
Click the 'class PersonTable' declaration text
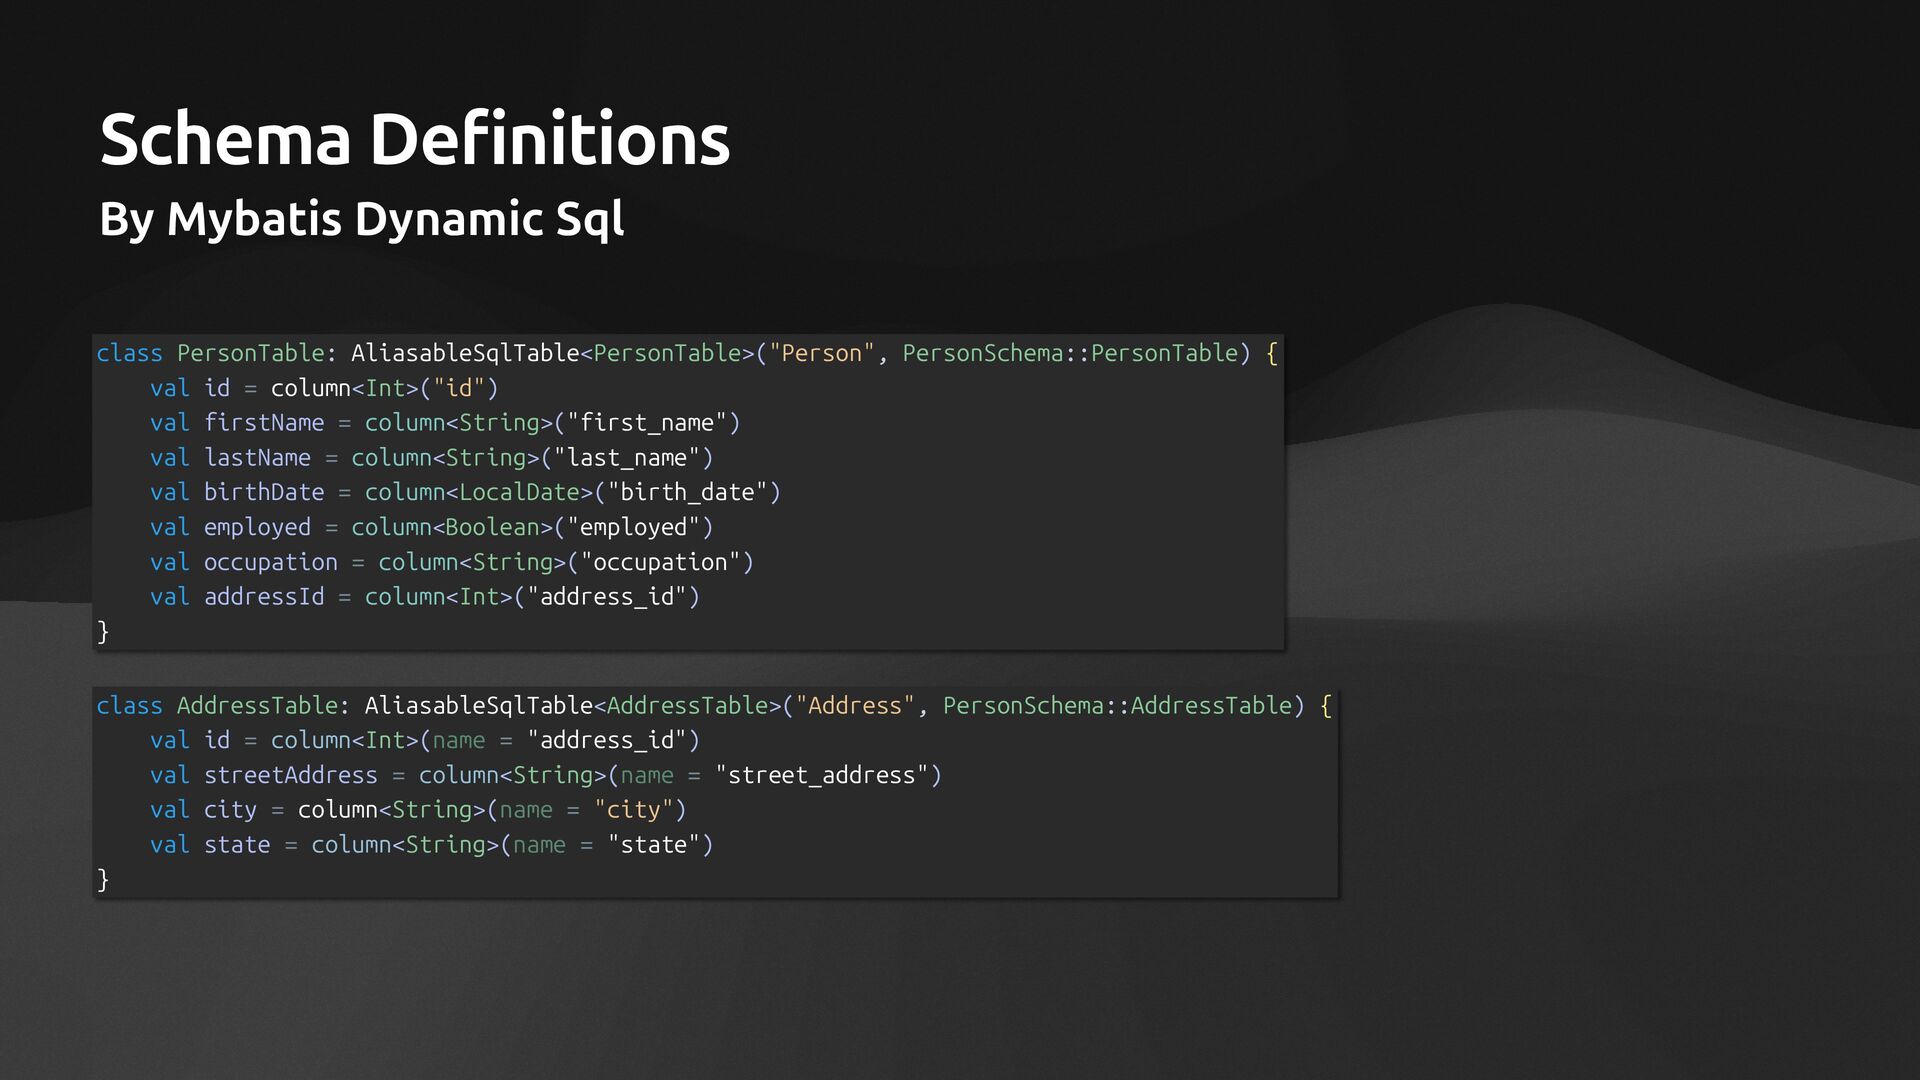point(210,353)
